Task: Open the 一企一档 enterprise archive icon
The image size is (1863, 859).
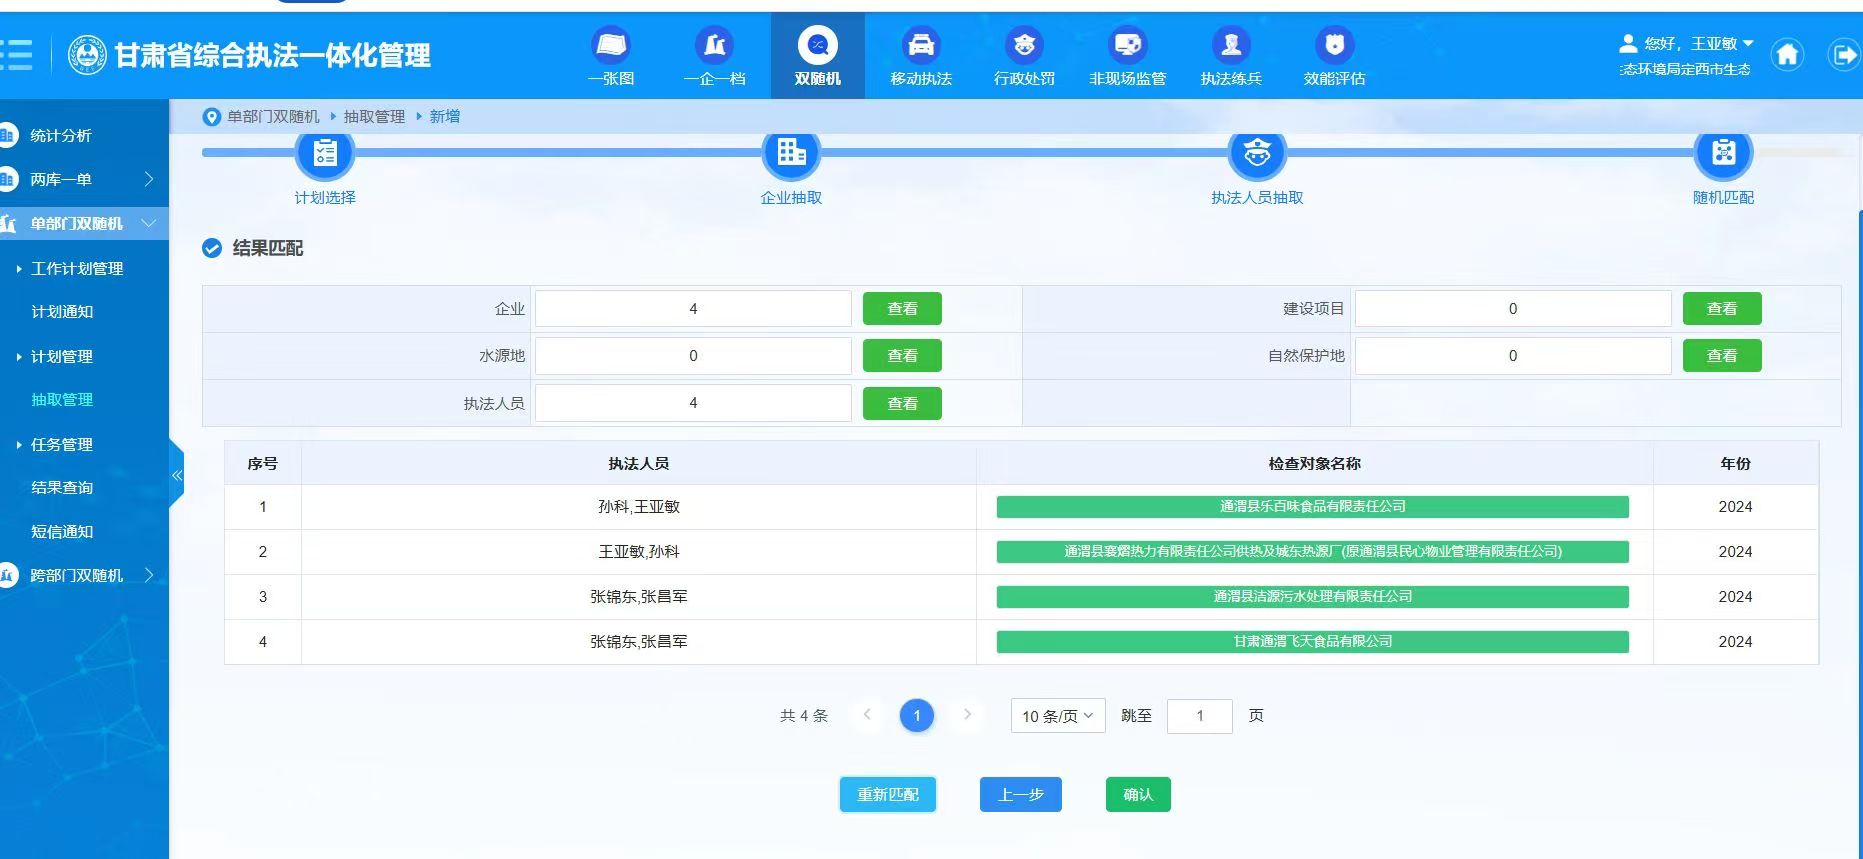Action: (x=714, y=46)
